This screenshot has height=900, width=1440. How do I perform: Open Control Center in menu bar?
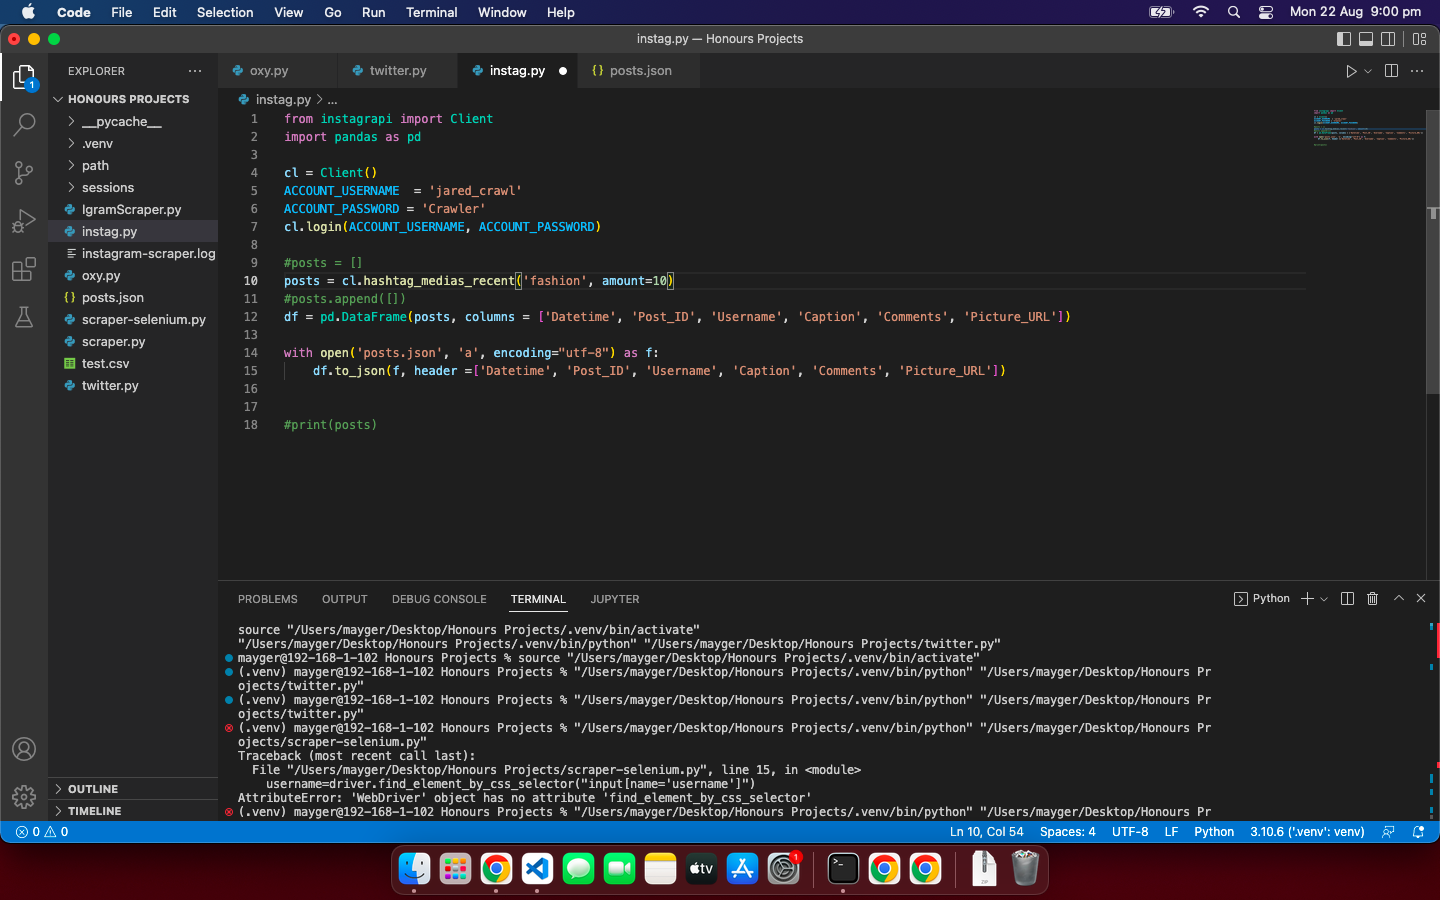[x=1266, y=12]
